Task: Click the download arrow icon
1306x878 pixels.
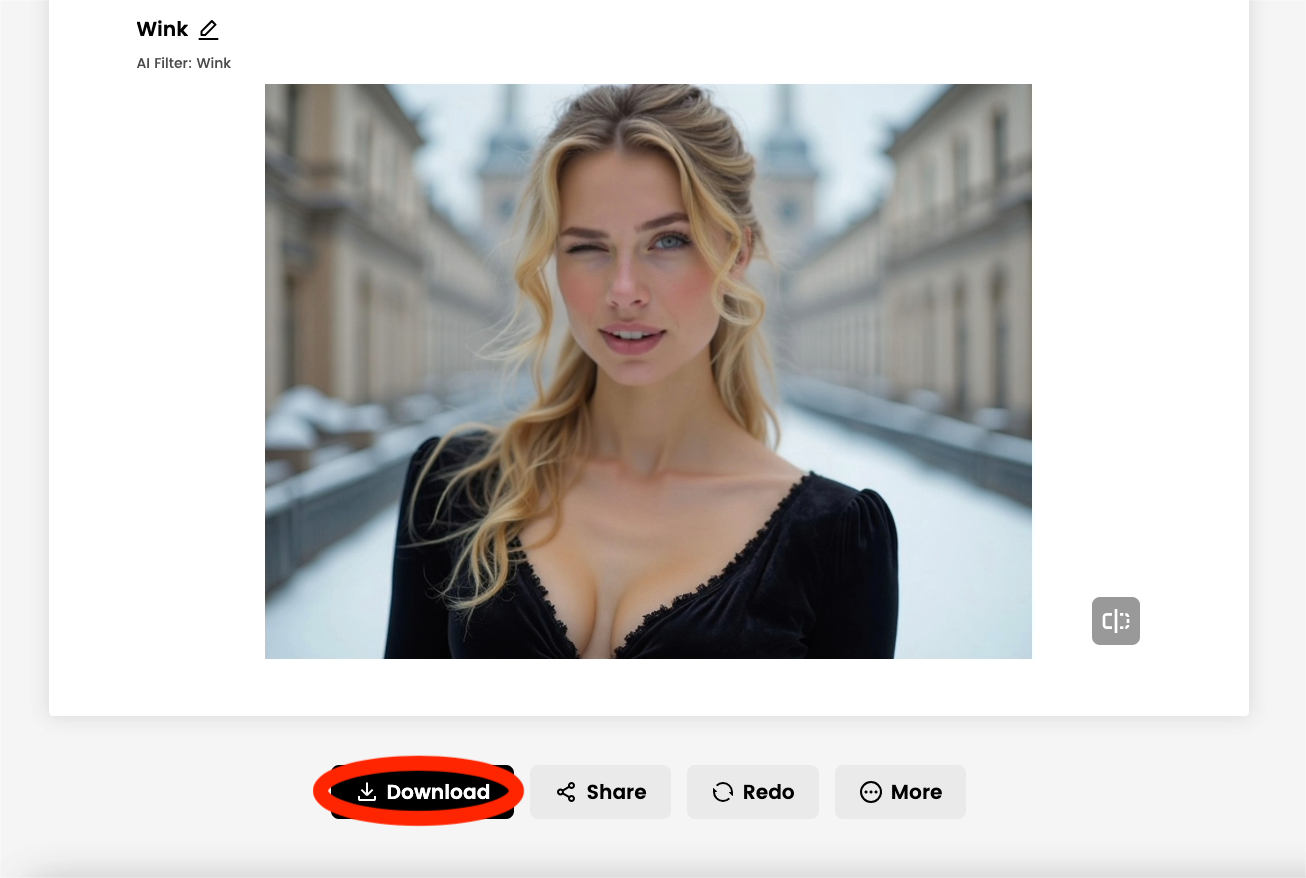Action: pos(367,792)
